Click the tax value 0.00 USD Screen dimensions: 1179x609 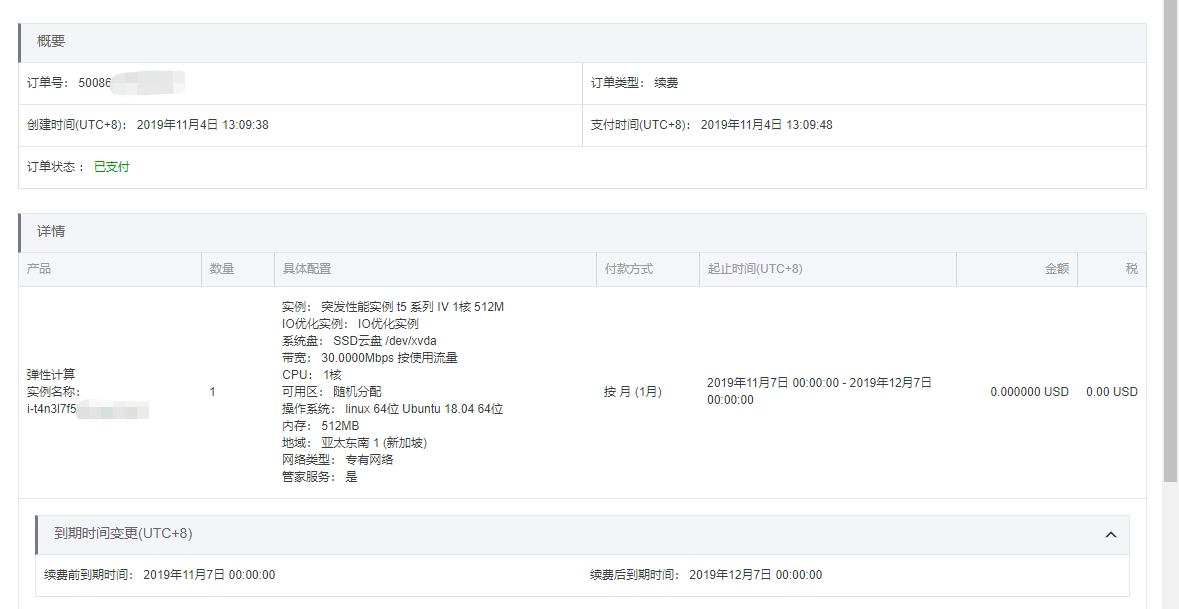point(1112,392)
